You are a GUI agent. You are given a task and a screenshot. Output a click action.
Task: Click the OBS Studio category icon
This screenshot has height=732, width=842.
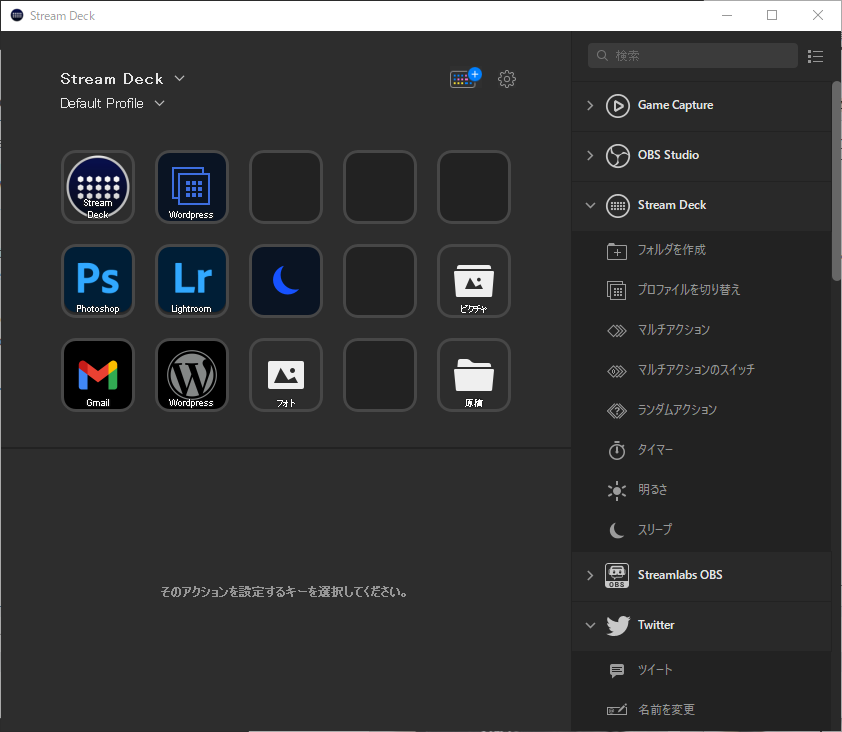click(x=618, y=155)
